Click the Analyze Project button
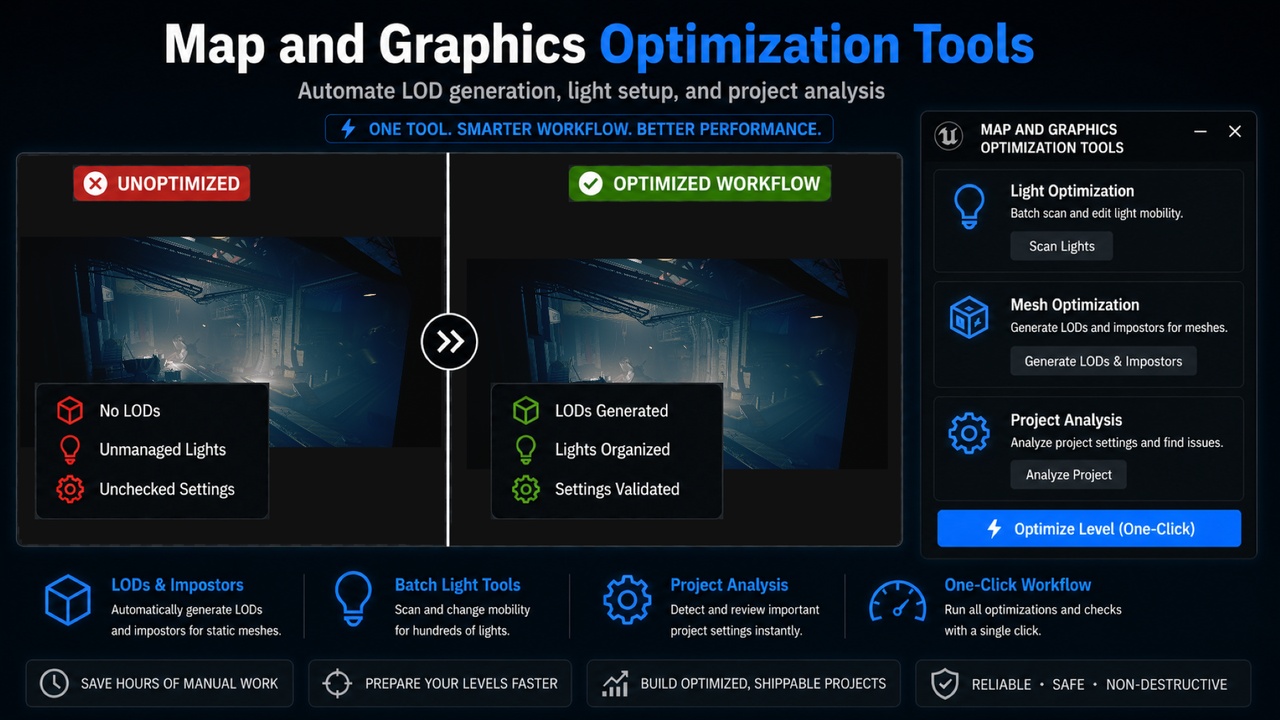The image size is (1280, 720). tap(1068, 474)
